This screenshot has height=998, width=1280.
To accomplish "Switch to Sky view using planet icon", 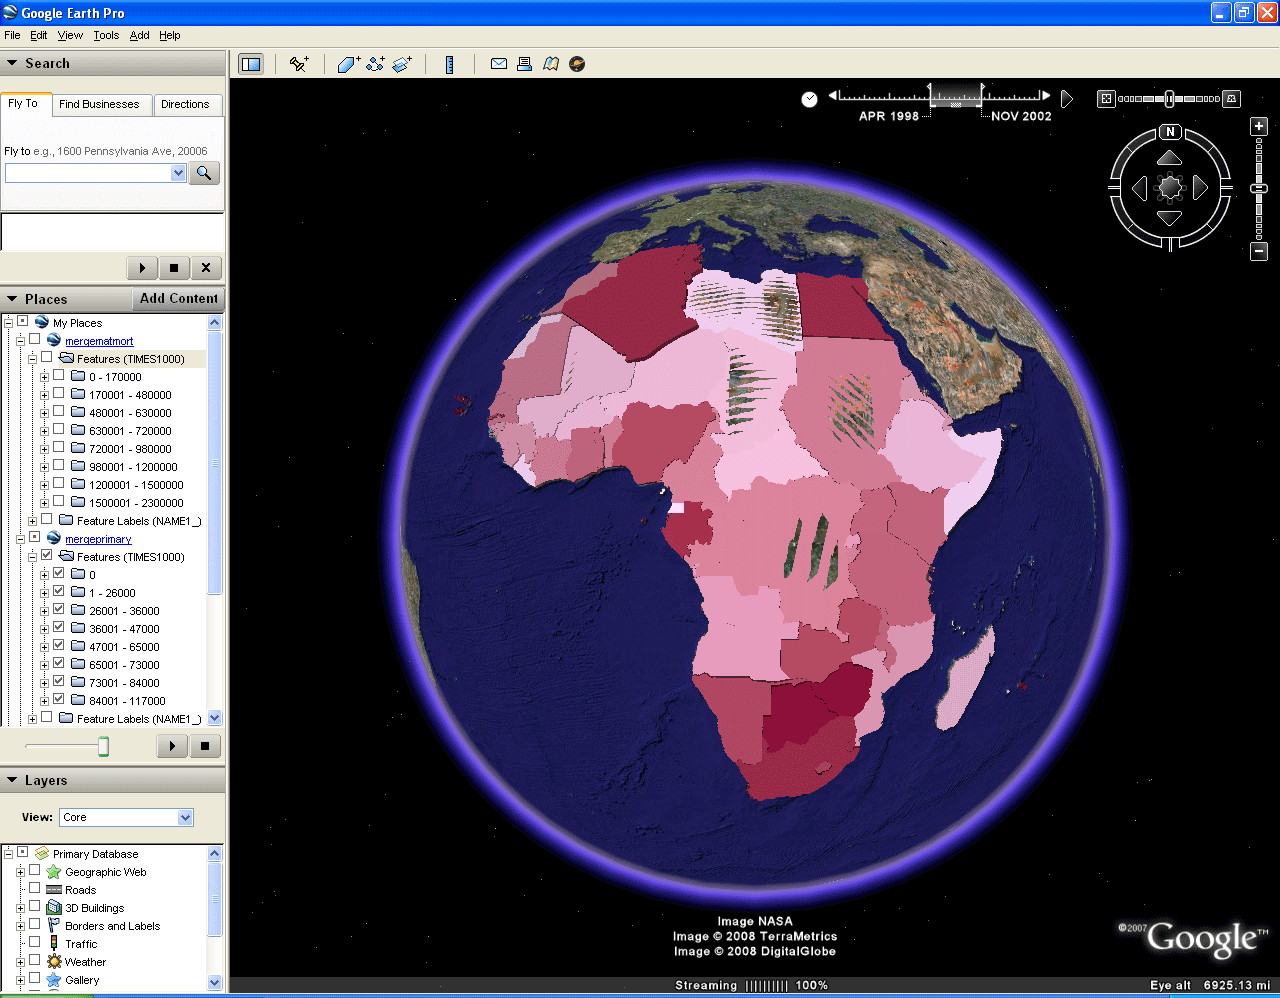I will click(577, 64).
